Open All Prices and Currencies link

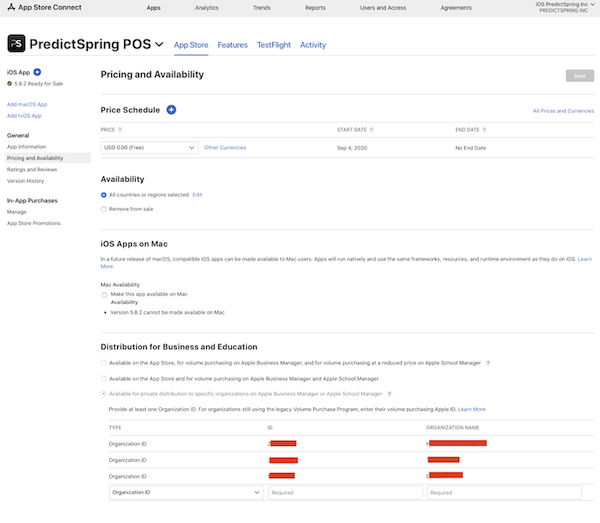coord(563,111)
